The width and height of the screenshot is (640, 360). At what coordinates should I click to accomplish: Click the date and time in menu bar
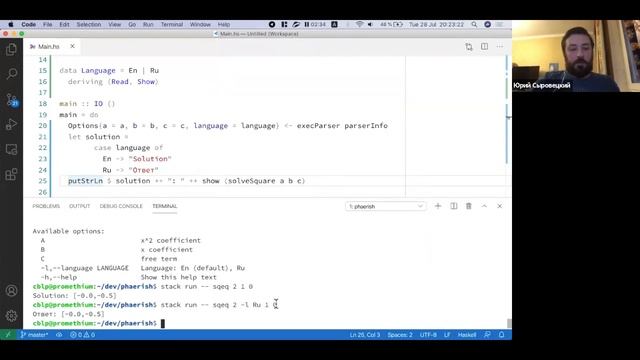point(436,24)
